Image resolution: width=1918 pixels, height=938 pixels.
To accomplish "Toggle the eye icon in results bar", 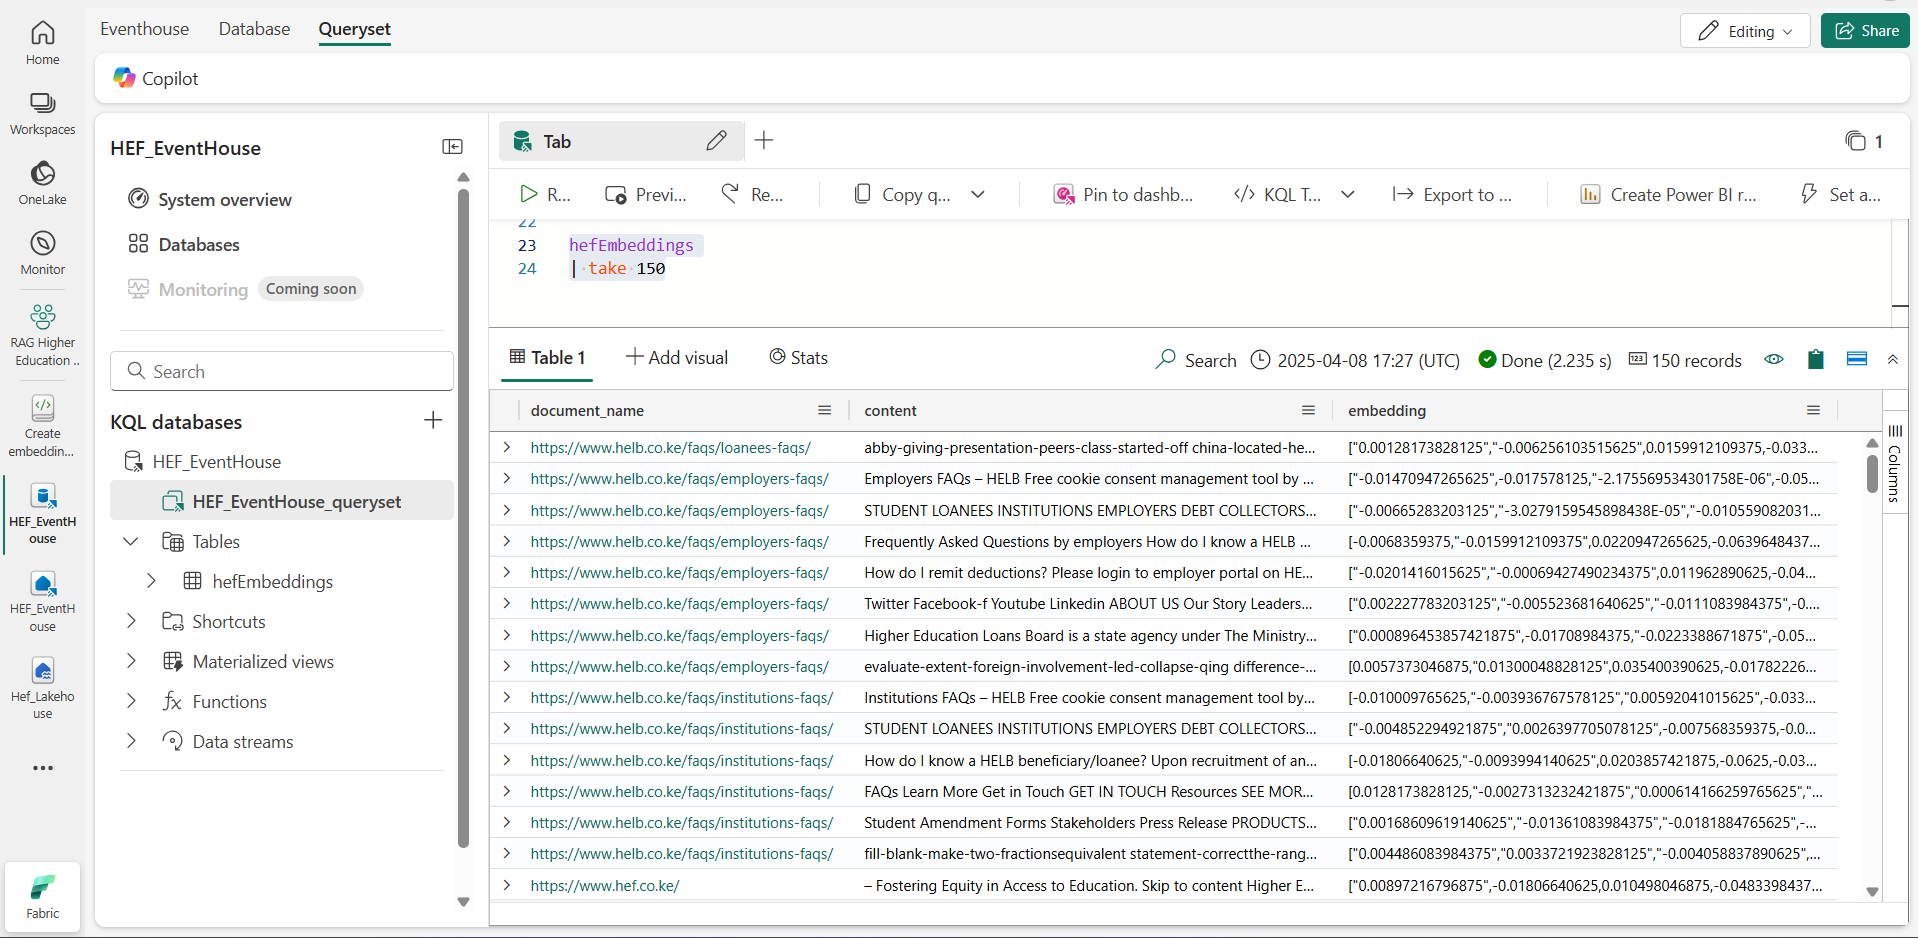I will (1774, 359).
